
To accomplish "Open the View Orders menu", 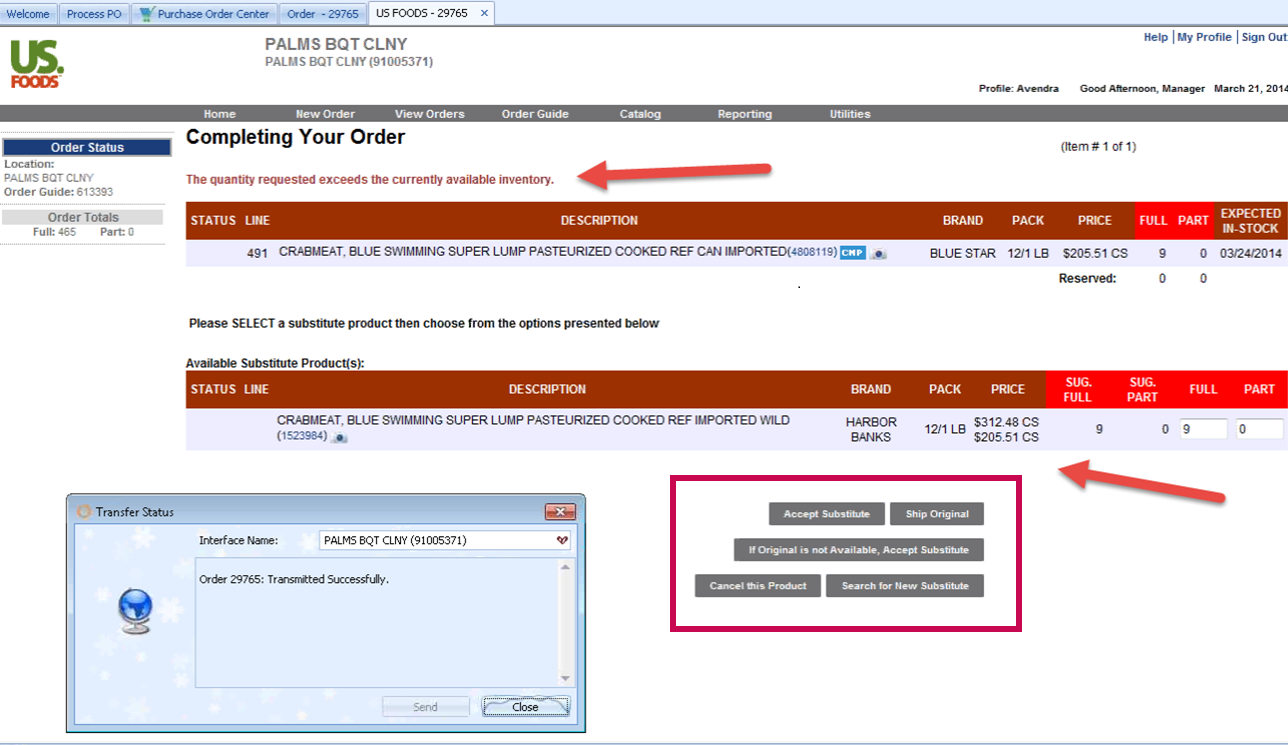I will tap(429, 114).
